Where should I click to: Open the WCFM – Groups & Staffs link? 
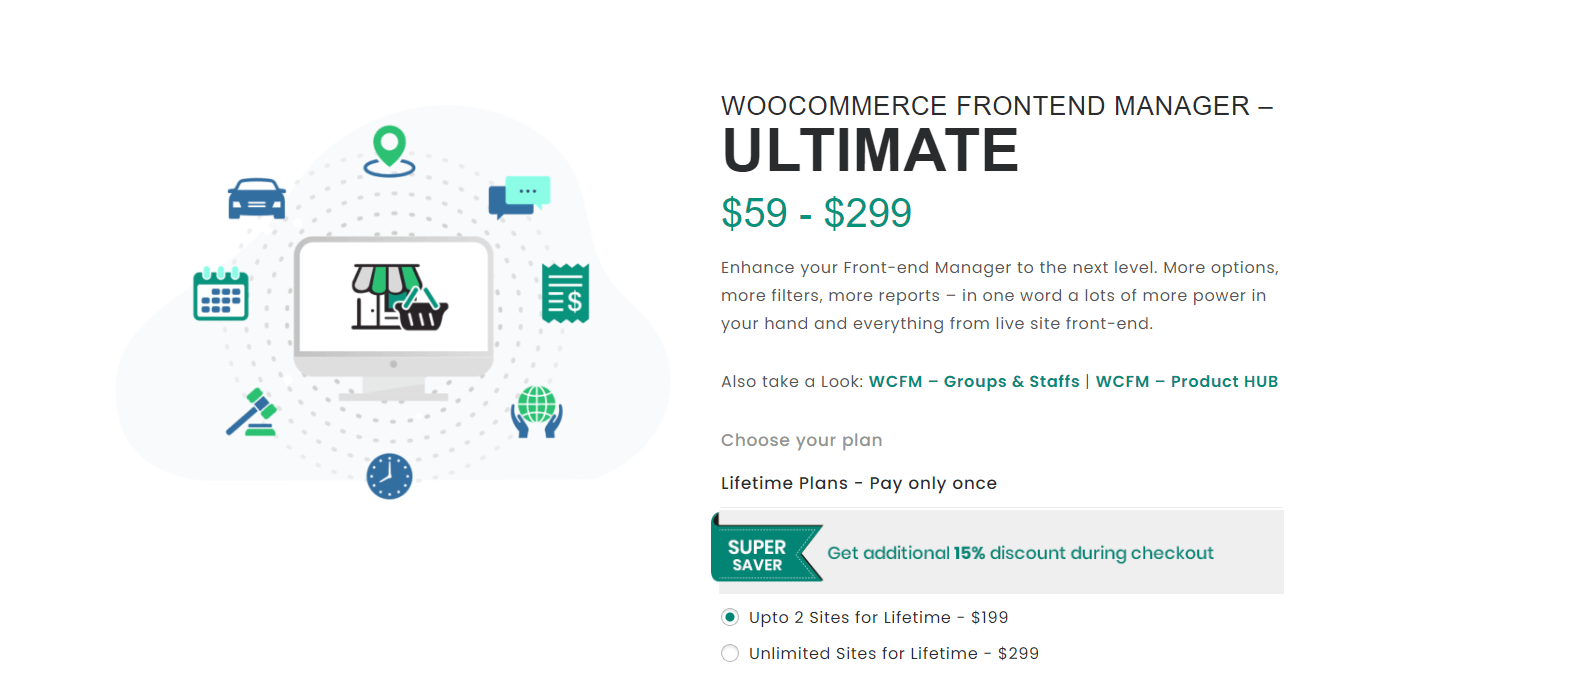pos(973,381)
